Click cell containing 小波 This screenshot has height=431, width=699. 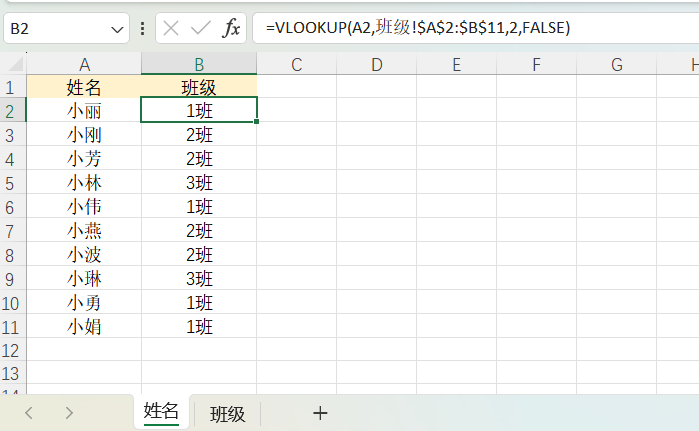point(84,255)
